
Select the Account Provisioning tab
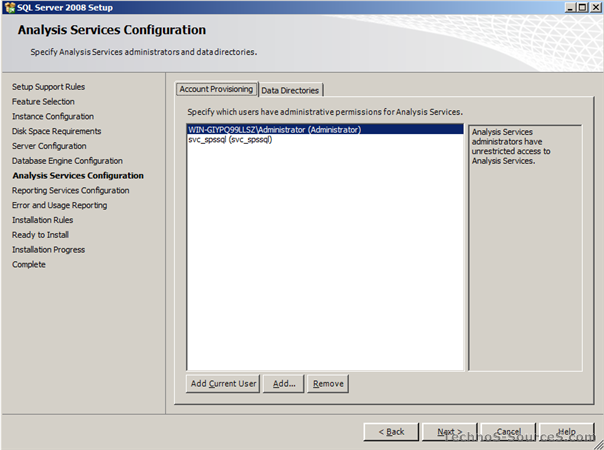tap(216, 89)
